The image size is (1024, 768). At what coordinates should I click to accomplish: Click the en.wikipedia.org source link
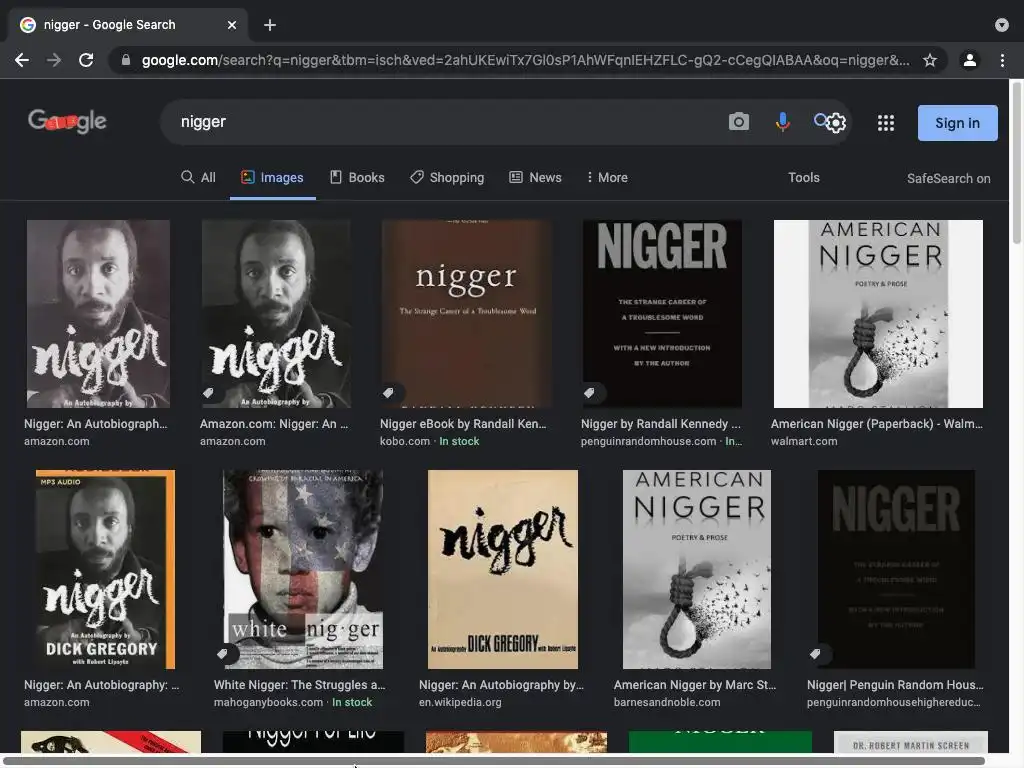click(x=460, y=703)
